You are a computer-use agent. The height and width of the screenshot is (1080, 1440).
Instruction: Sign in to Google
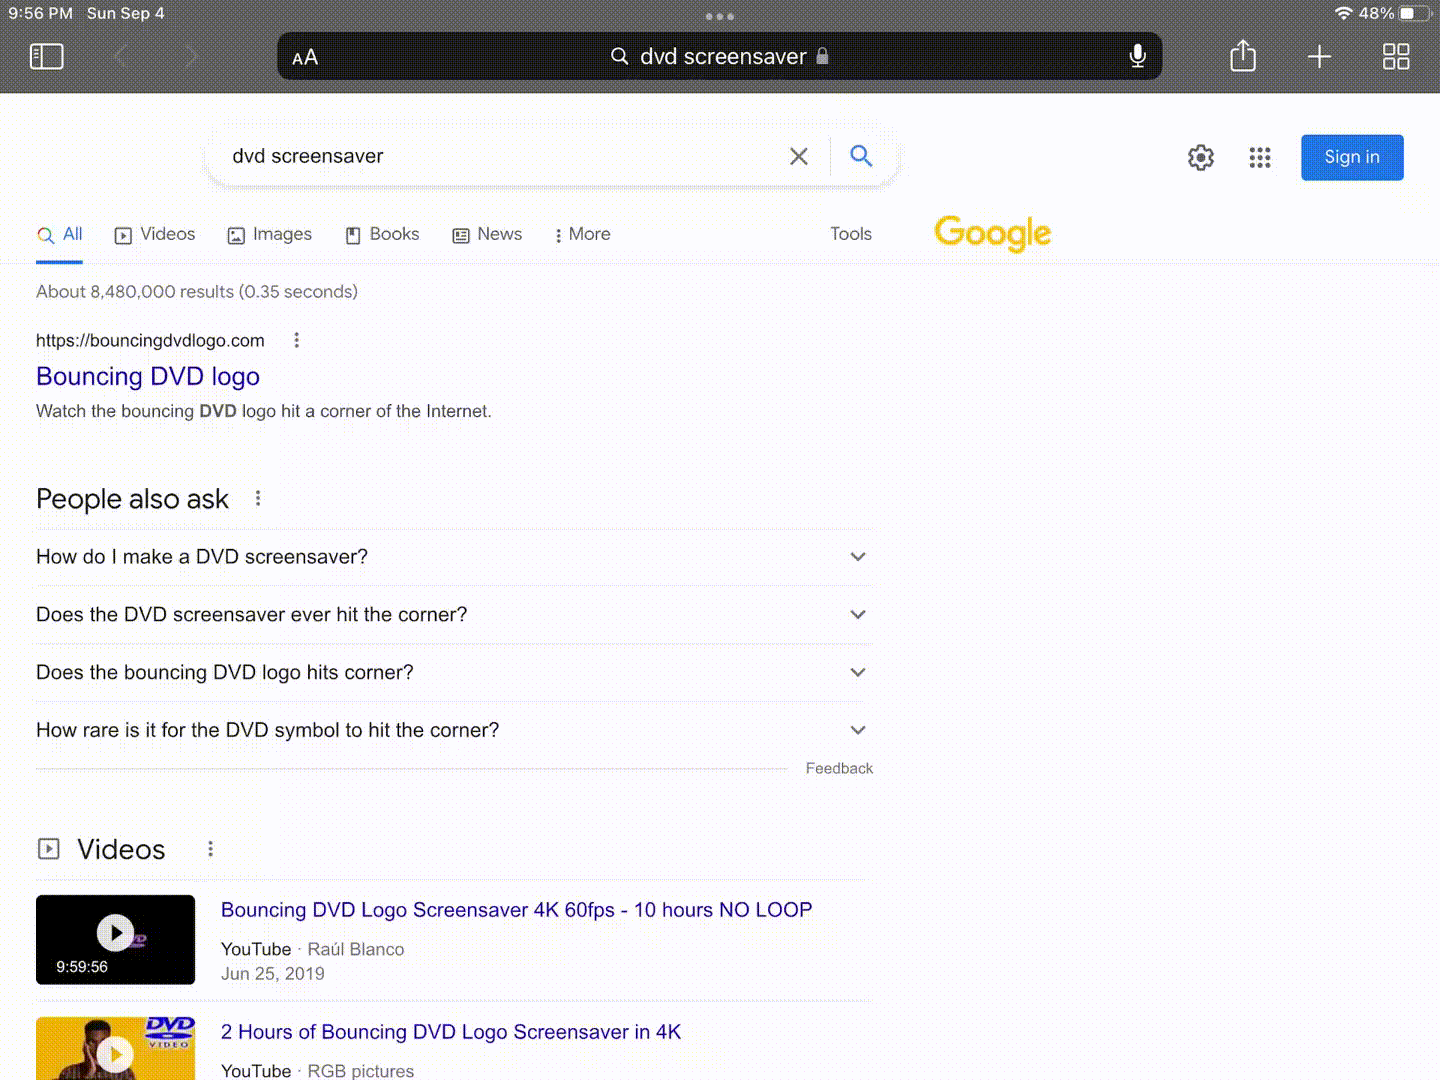click(x=1351, y=157)
